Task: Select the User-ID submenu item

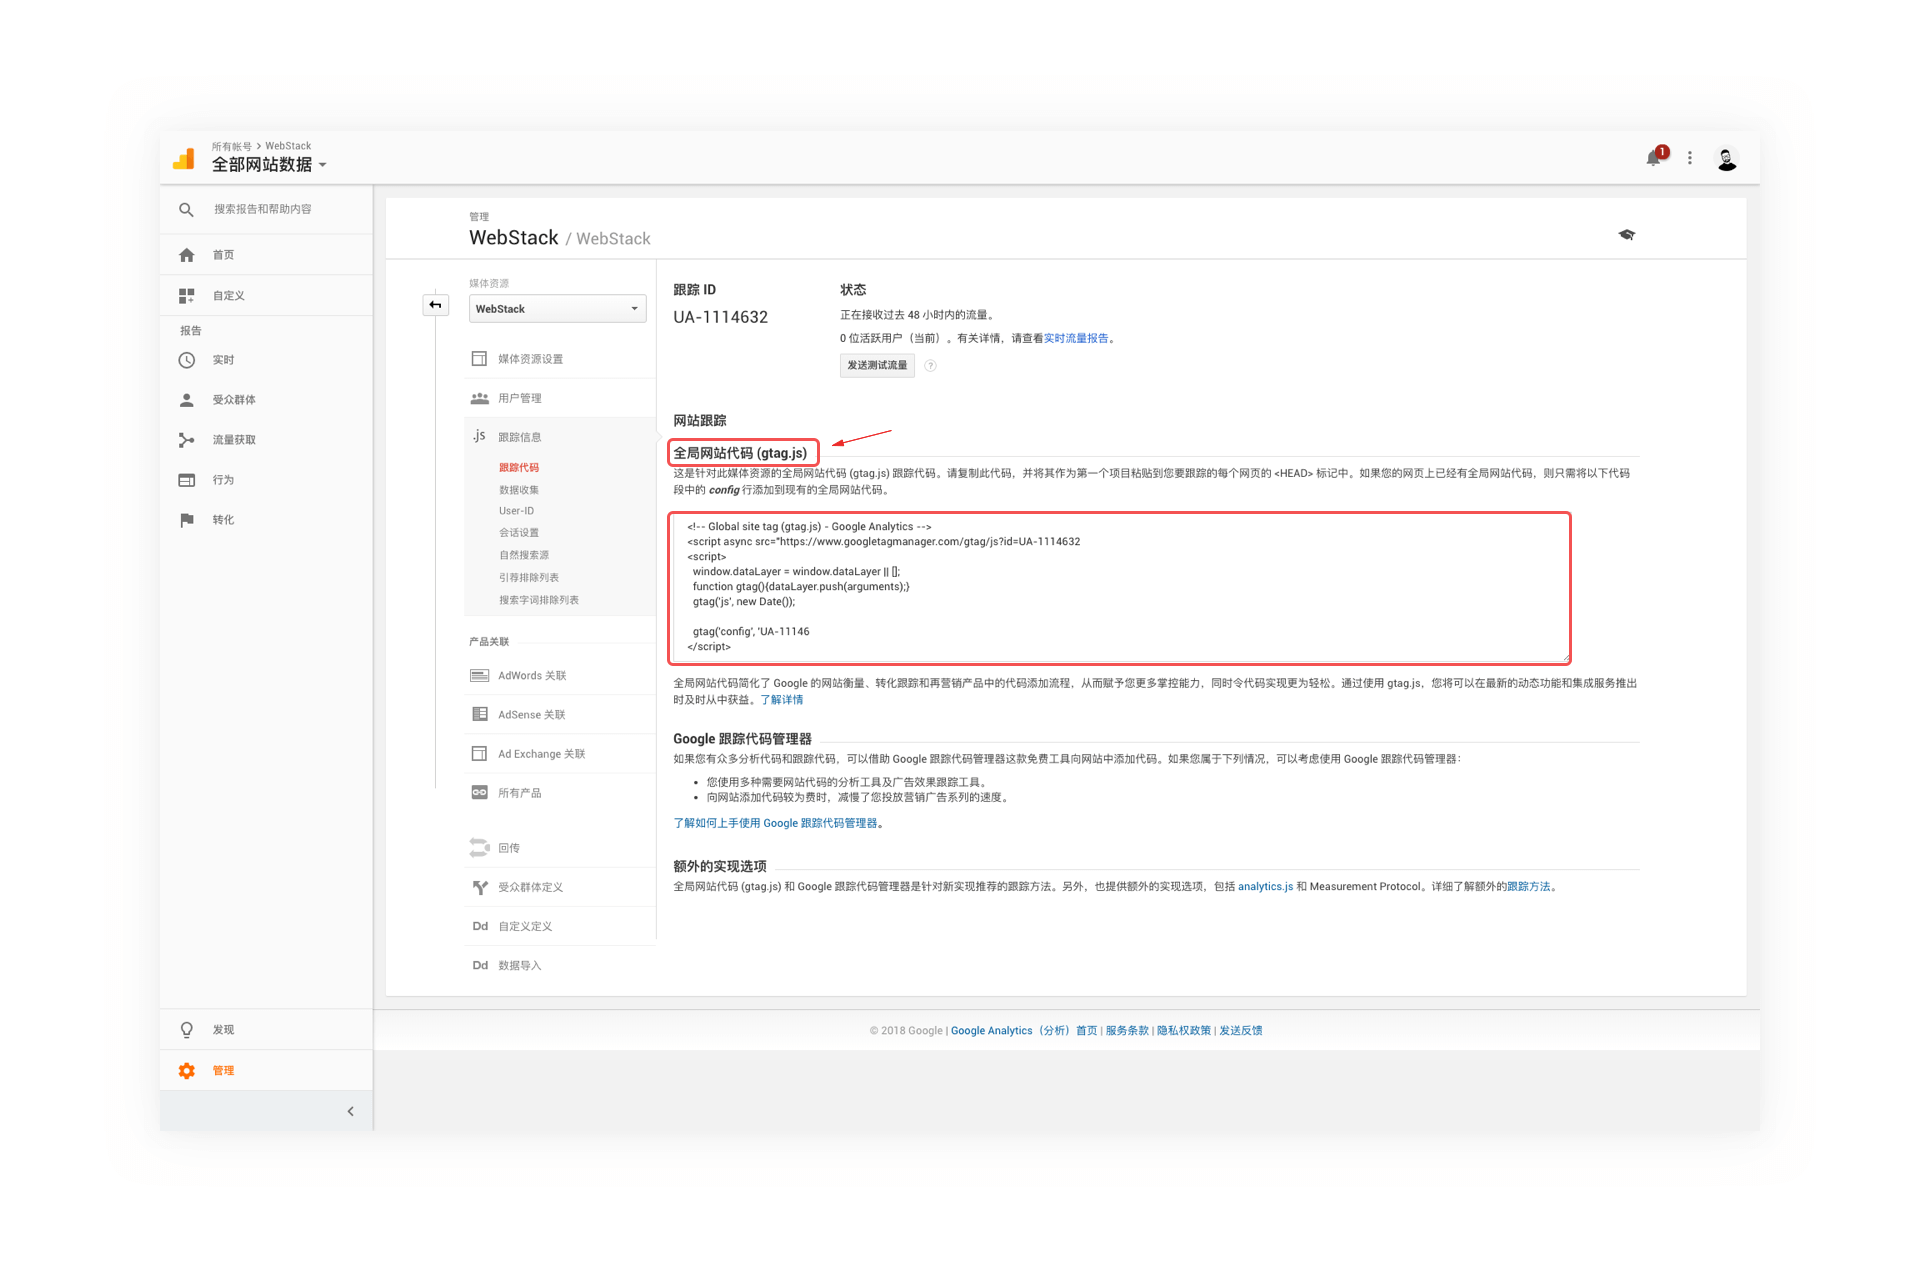Action: tap(516, 511)
